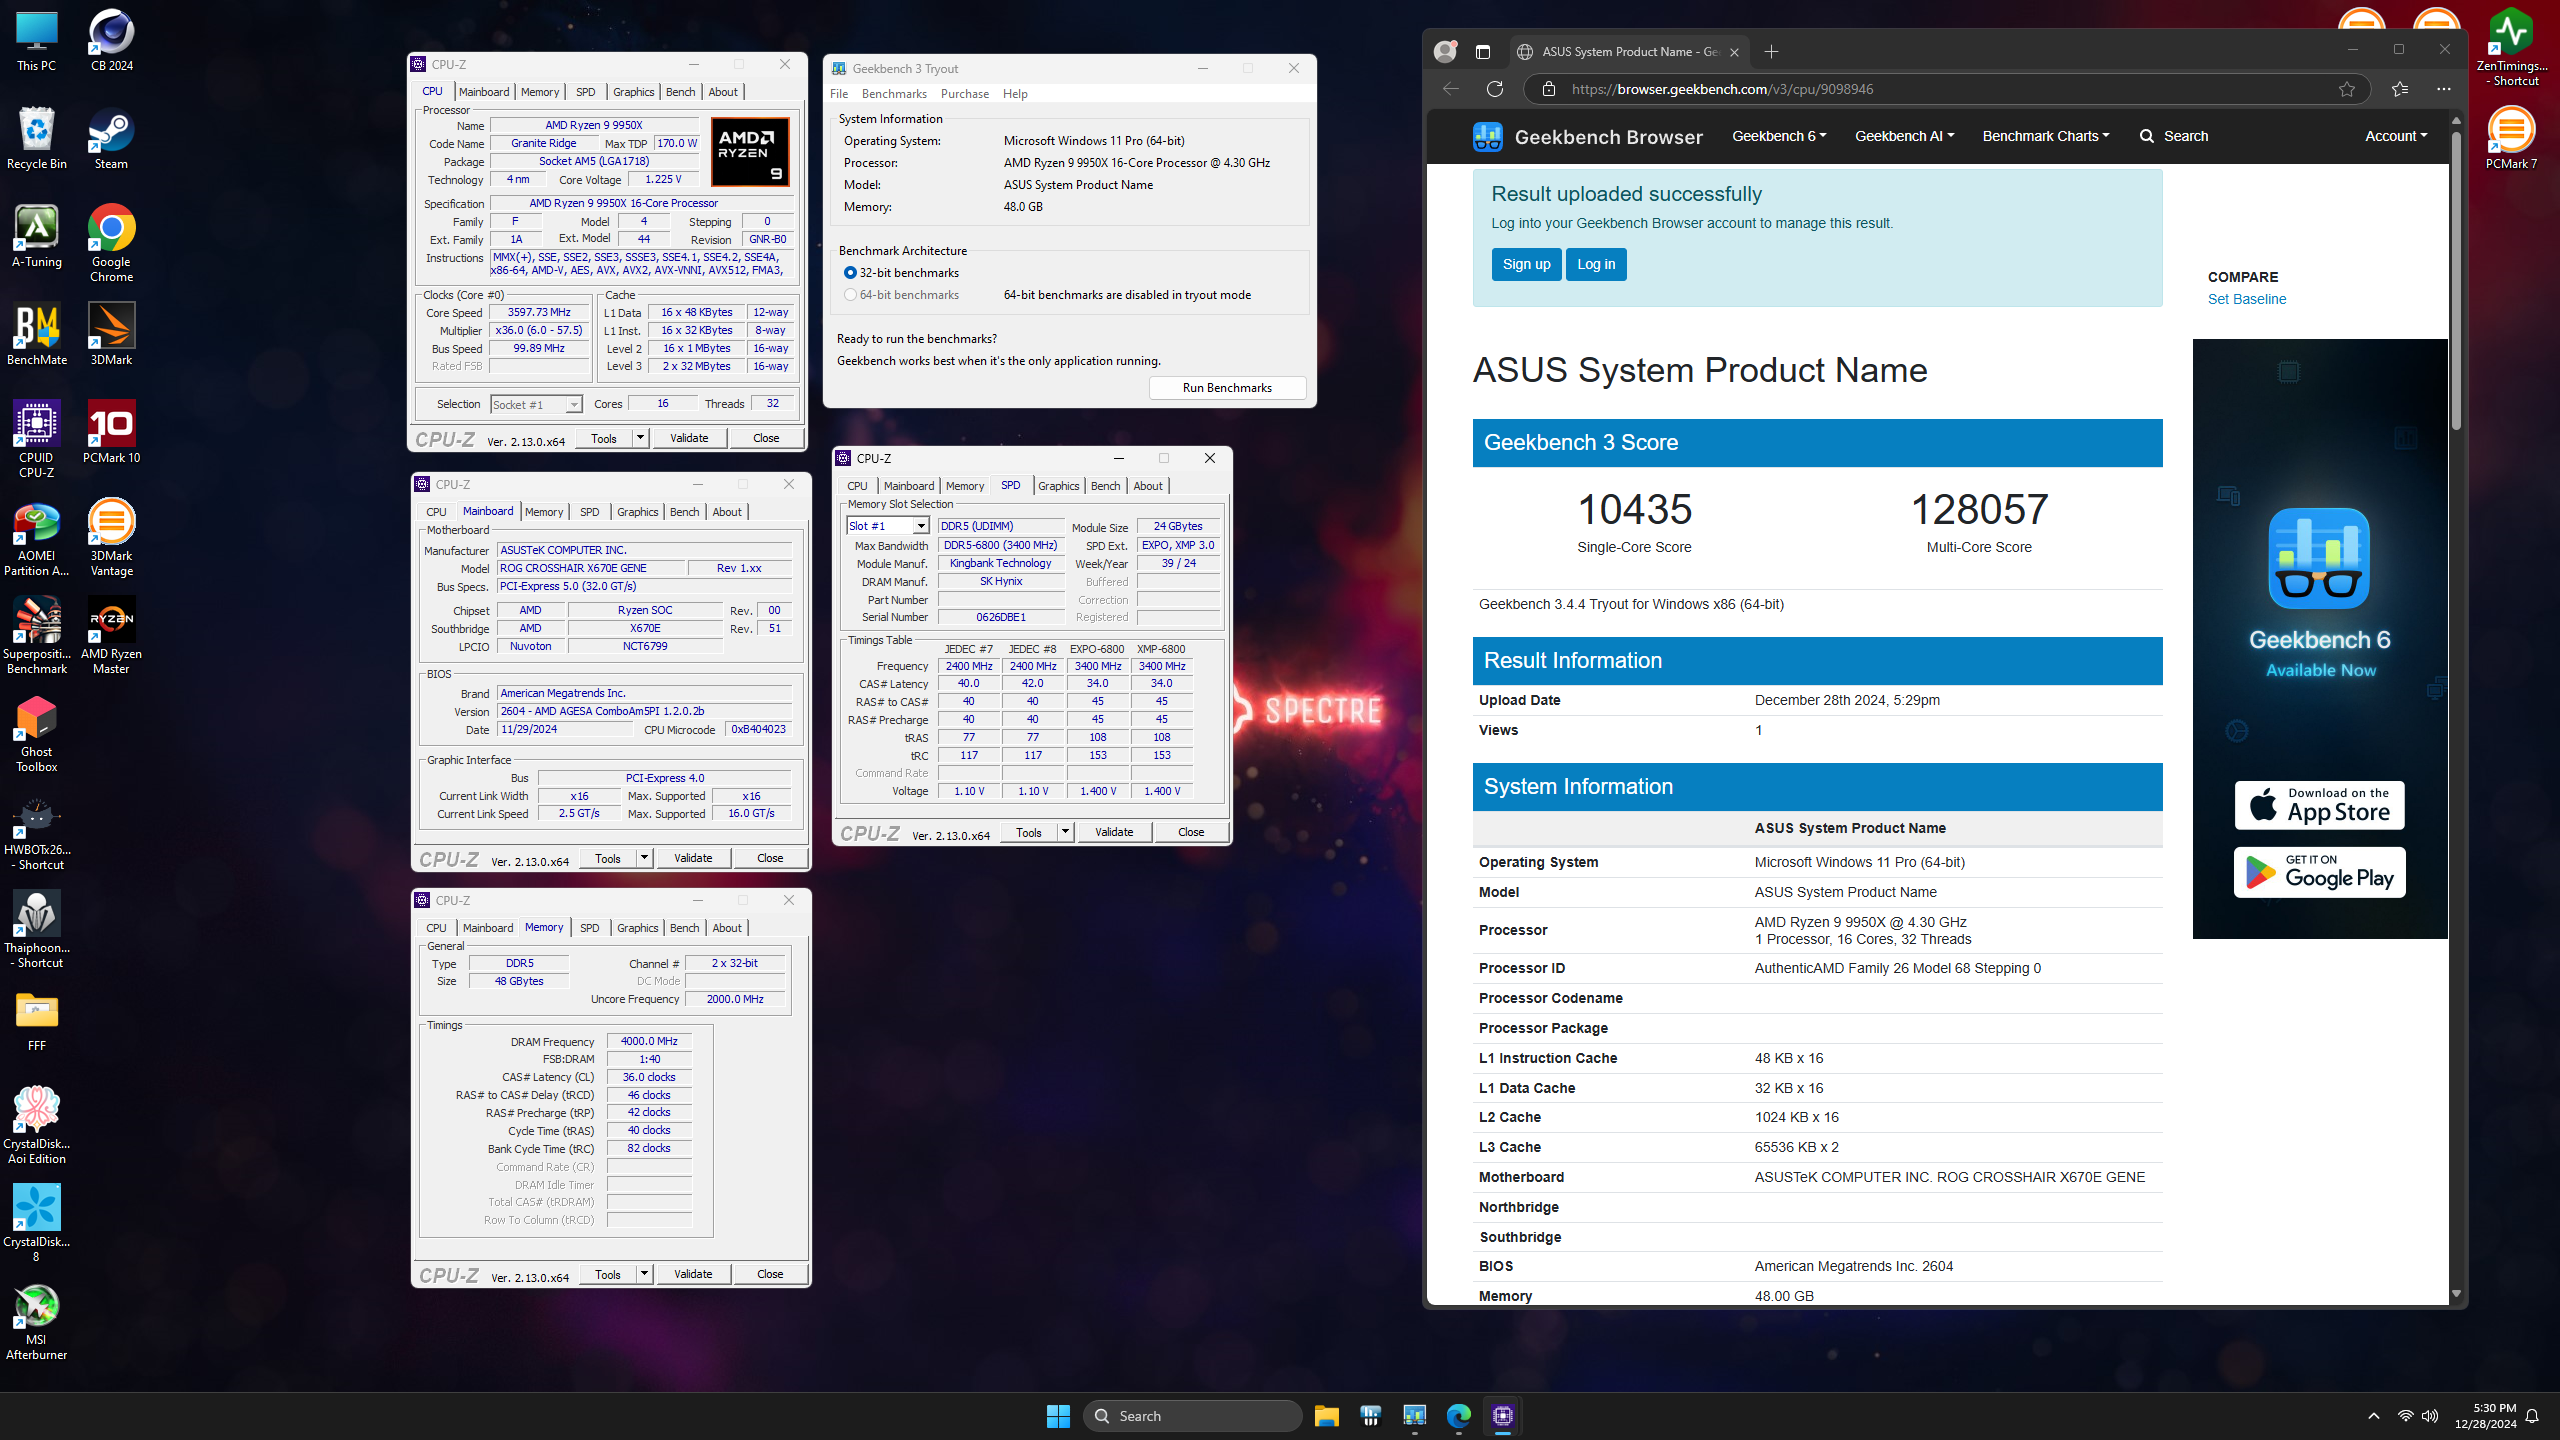Reload the Geekbench browser page
This screenshot has width=2560, height=1440.
click(1495, 89)
